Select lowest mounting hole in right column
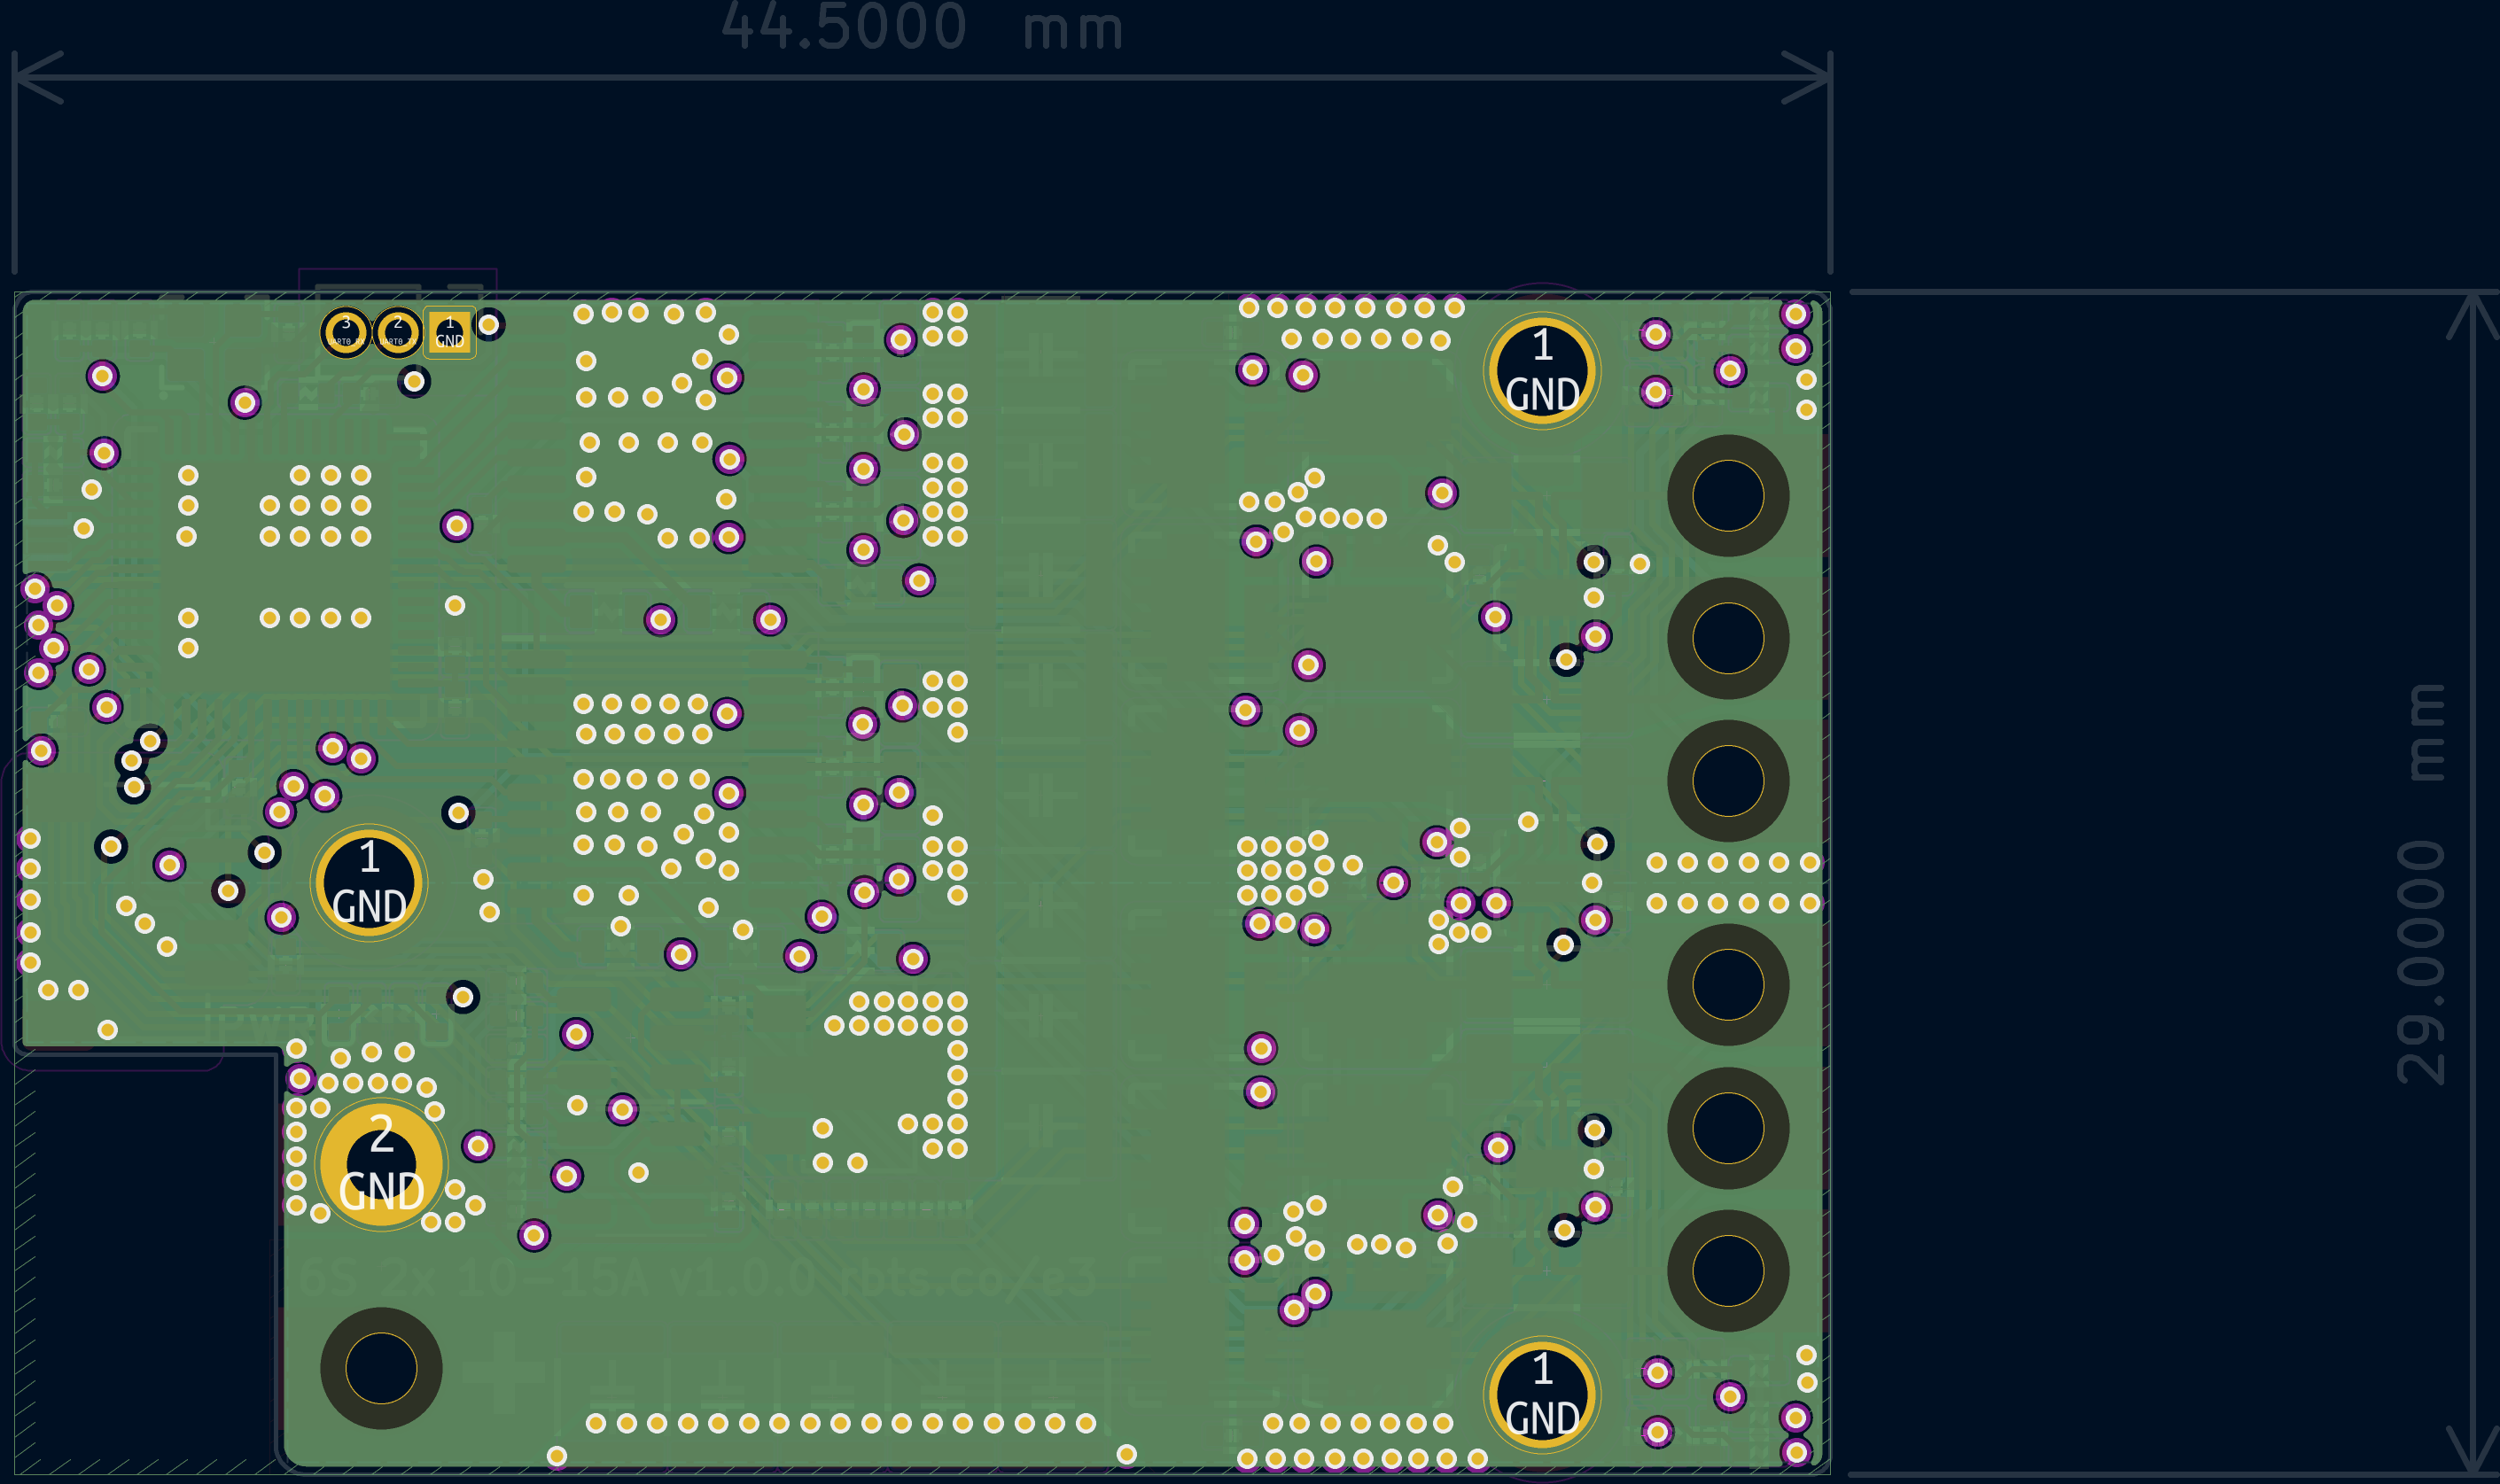 1728,1271
